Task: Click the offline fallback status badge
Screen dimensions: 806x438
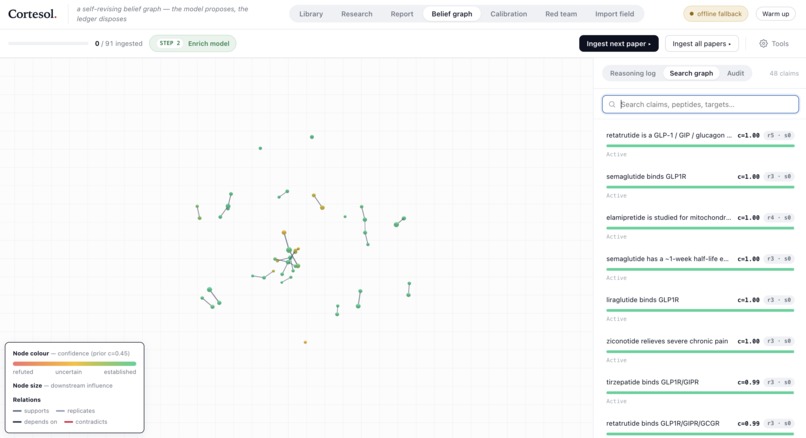Action: 715,14
